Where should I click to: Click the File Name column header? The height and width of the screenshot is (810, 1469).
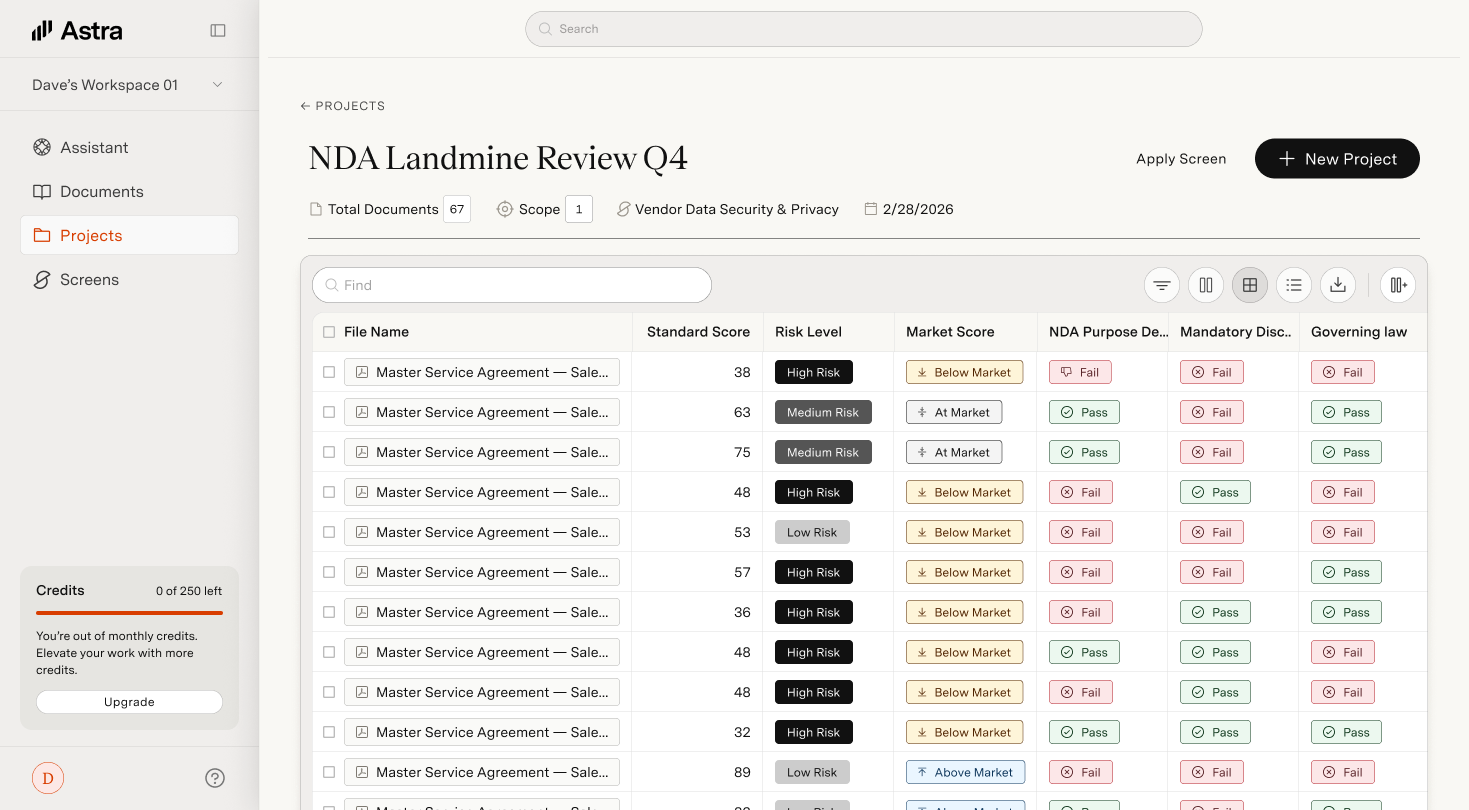(376, 332)
